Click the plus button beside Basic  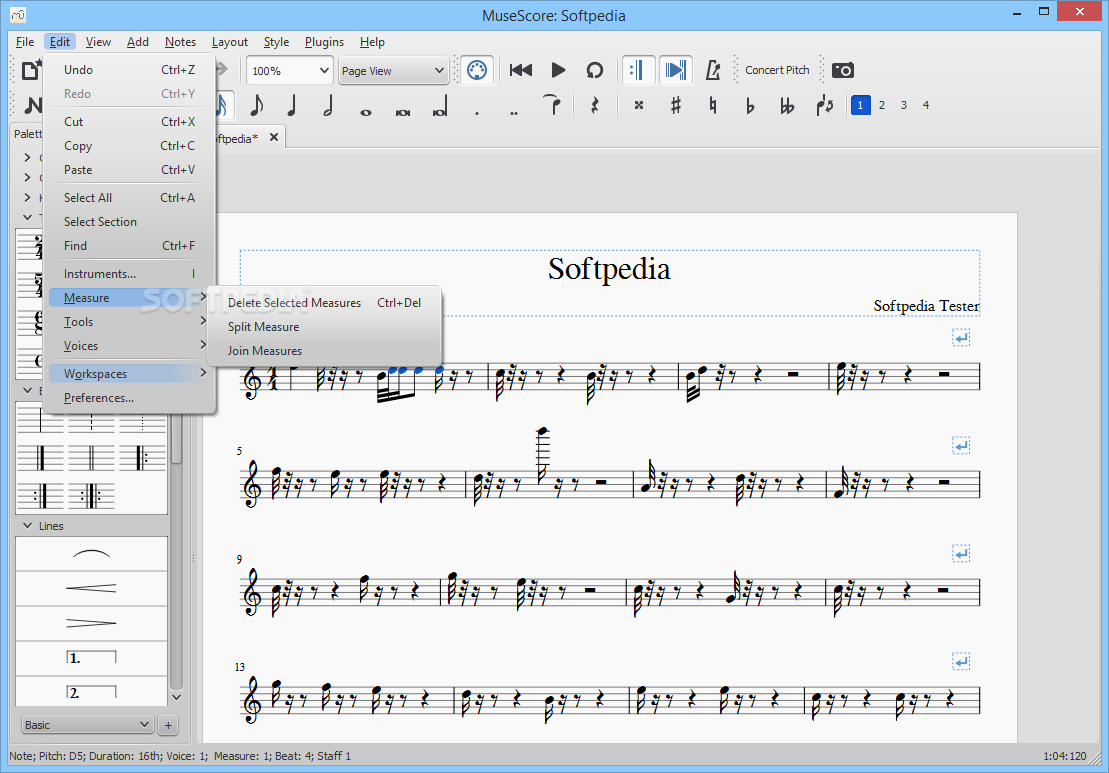pos(168,725)
